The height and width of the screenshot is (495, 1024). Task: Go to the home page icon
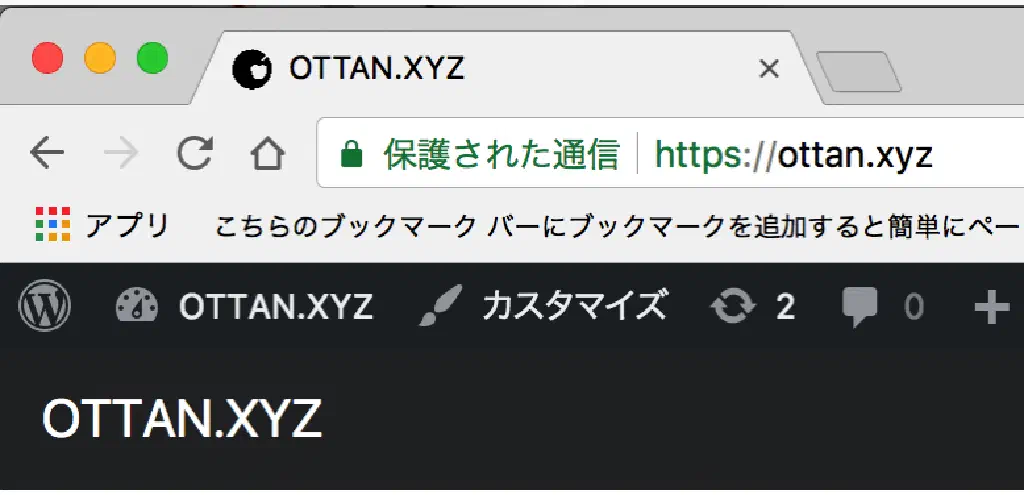click(268, 155)
